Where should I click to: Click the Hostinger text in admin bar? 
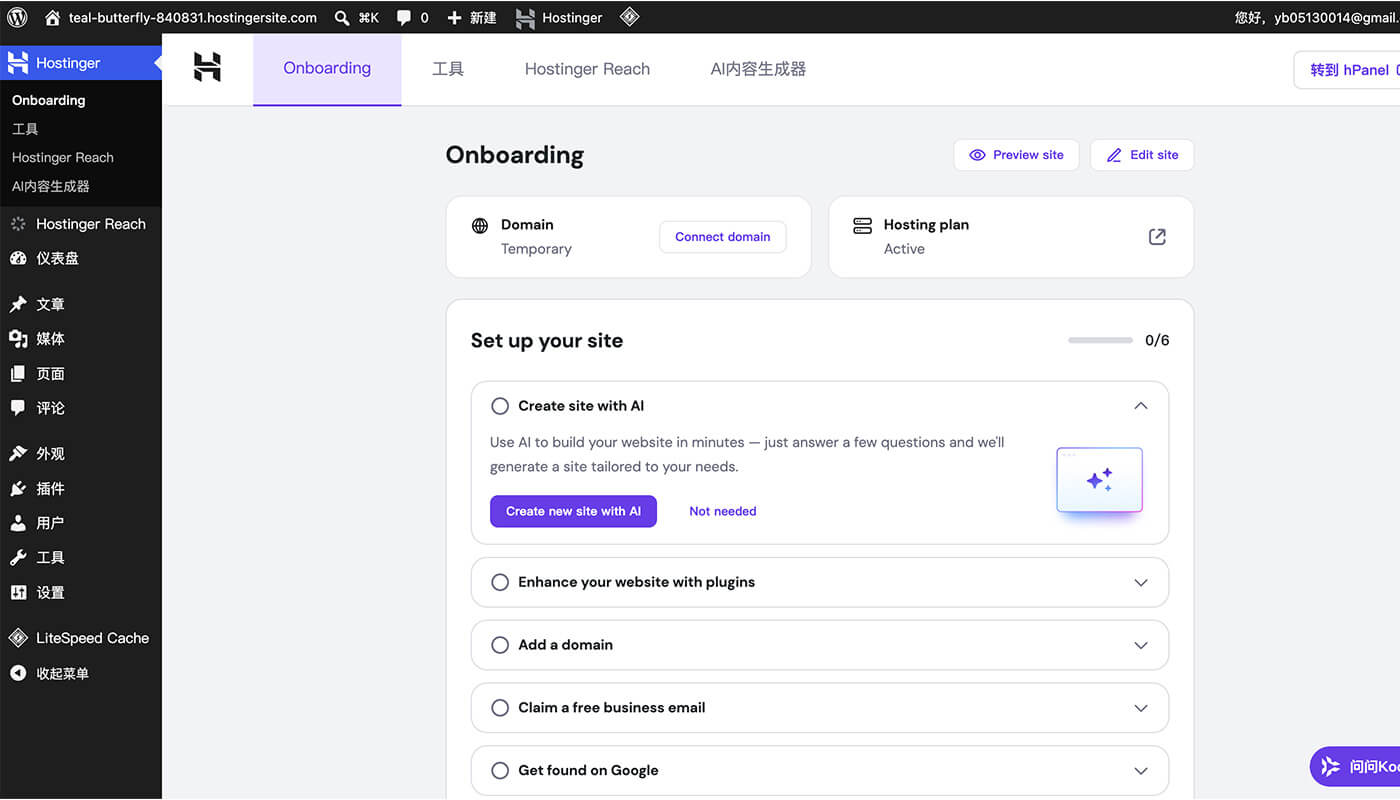(572, 17)
